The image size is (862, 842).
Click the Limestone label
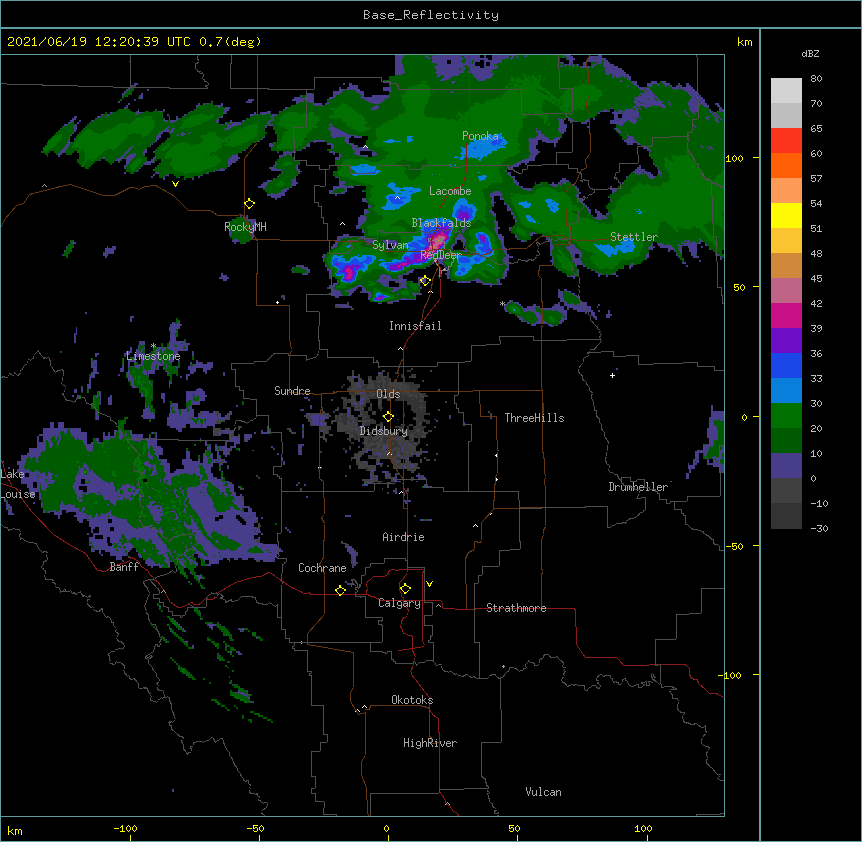pyautogui.click(x=153, y=356)
